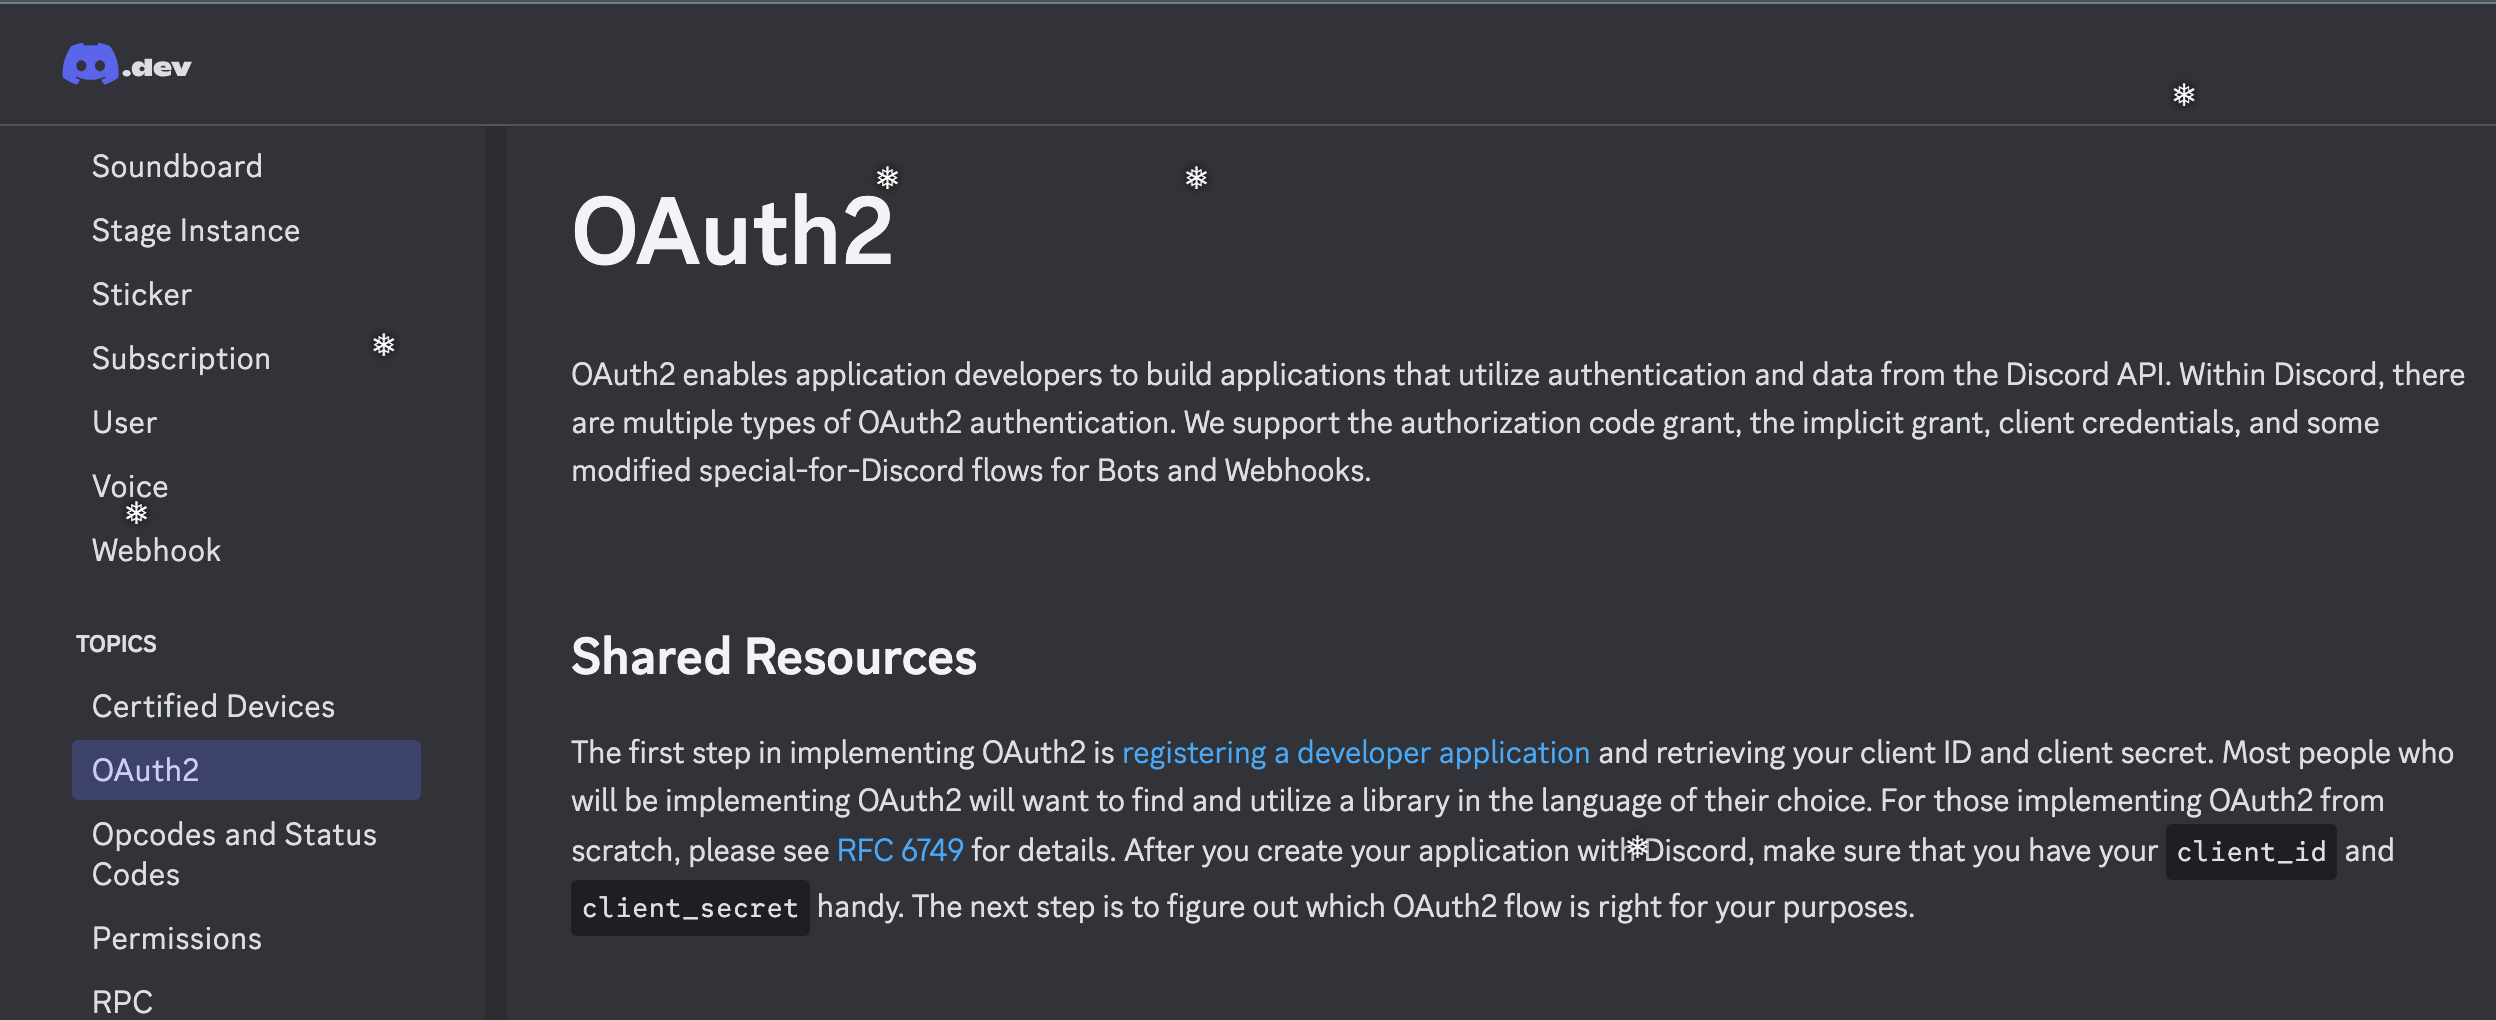Click the client_id inline code text

click(x=2251, y=852)
